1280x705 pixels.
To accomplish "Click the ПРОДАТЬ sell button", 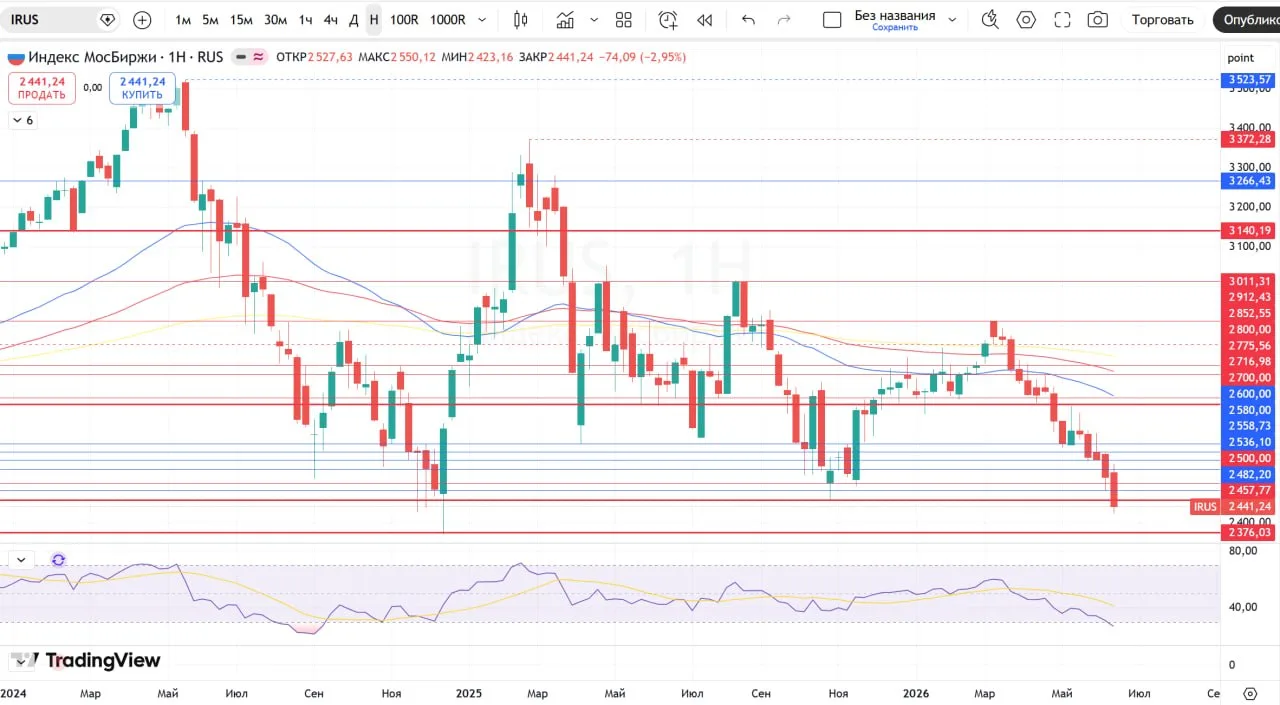I will 42,89.
